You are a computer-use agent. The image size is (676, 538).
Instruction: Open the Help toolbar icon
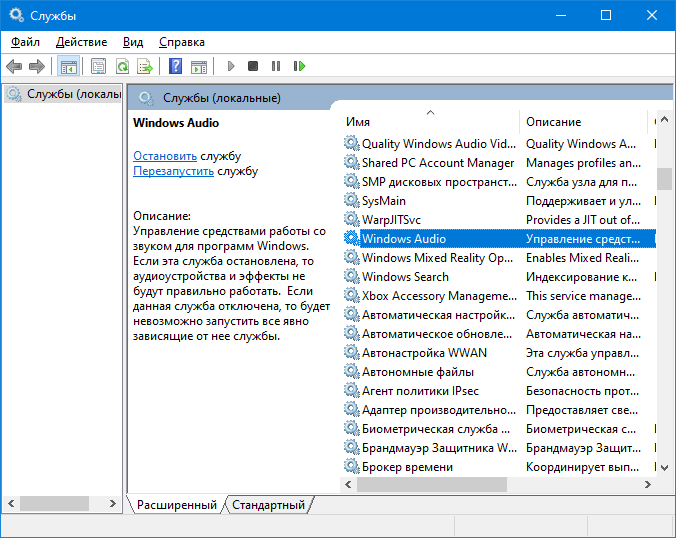tap(175, 66)
